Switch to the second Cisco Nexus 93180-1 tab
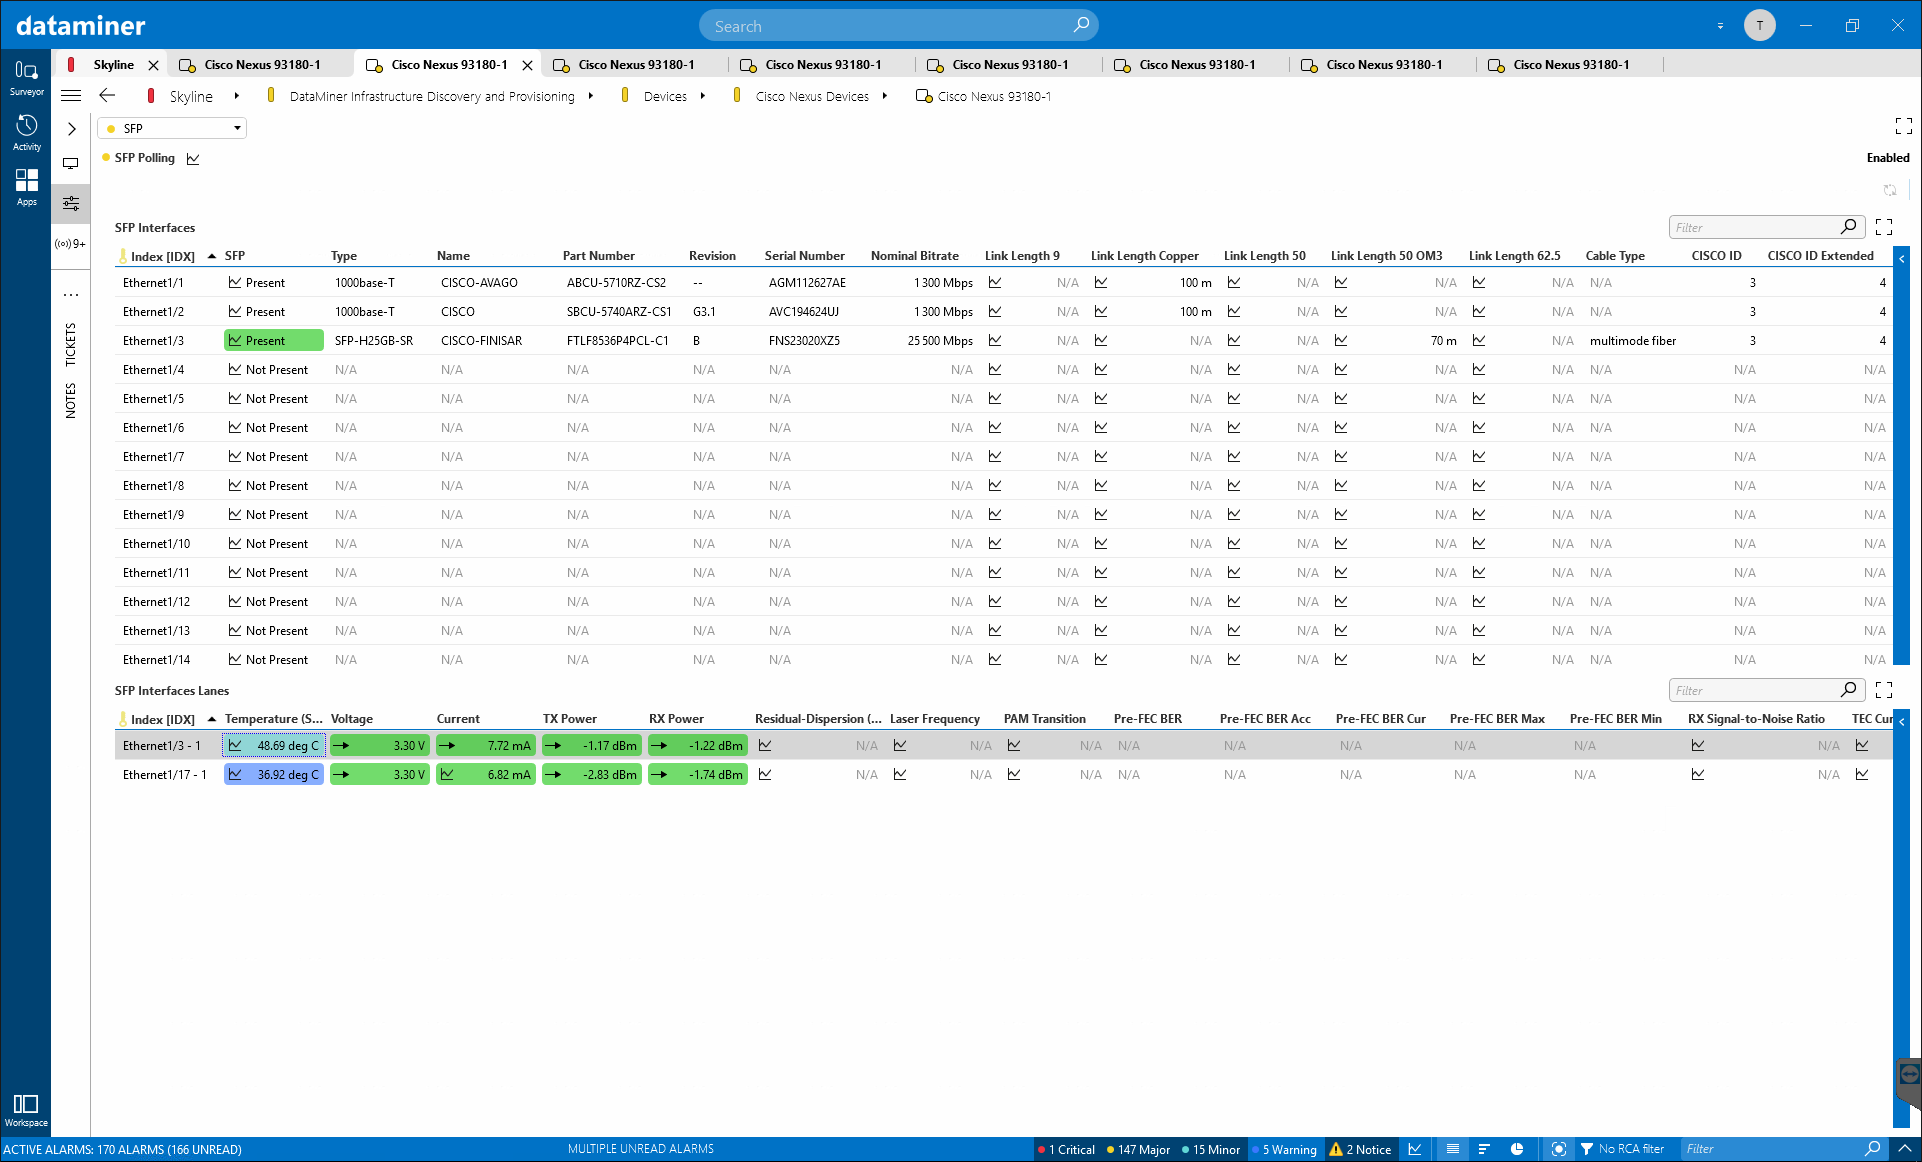Image resolution: width=1922 pixels, height=1162 pixels. coord(449,65)
